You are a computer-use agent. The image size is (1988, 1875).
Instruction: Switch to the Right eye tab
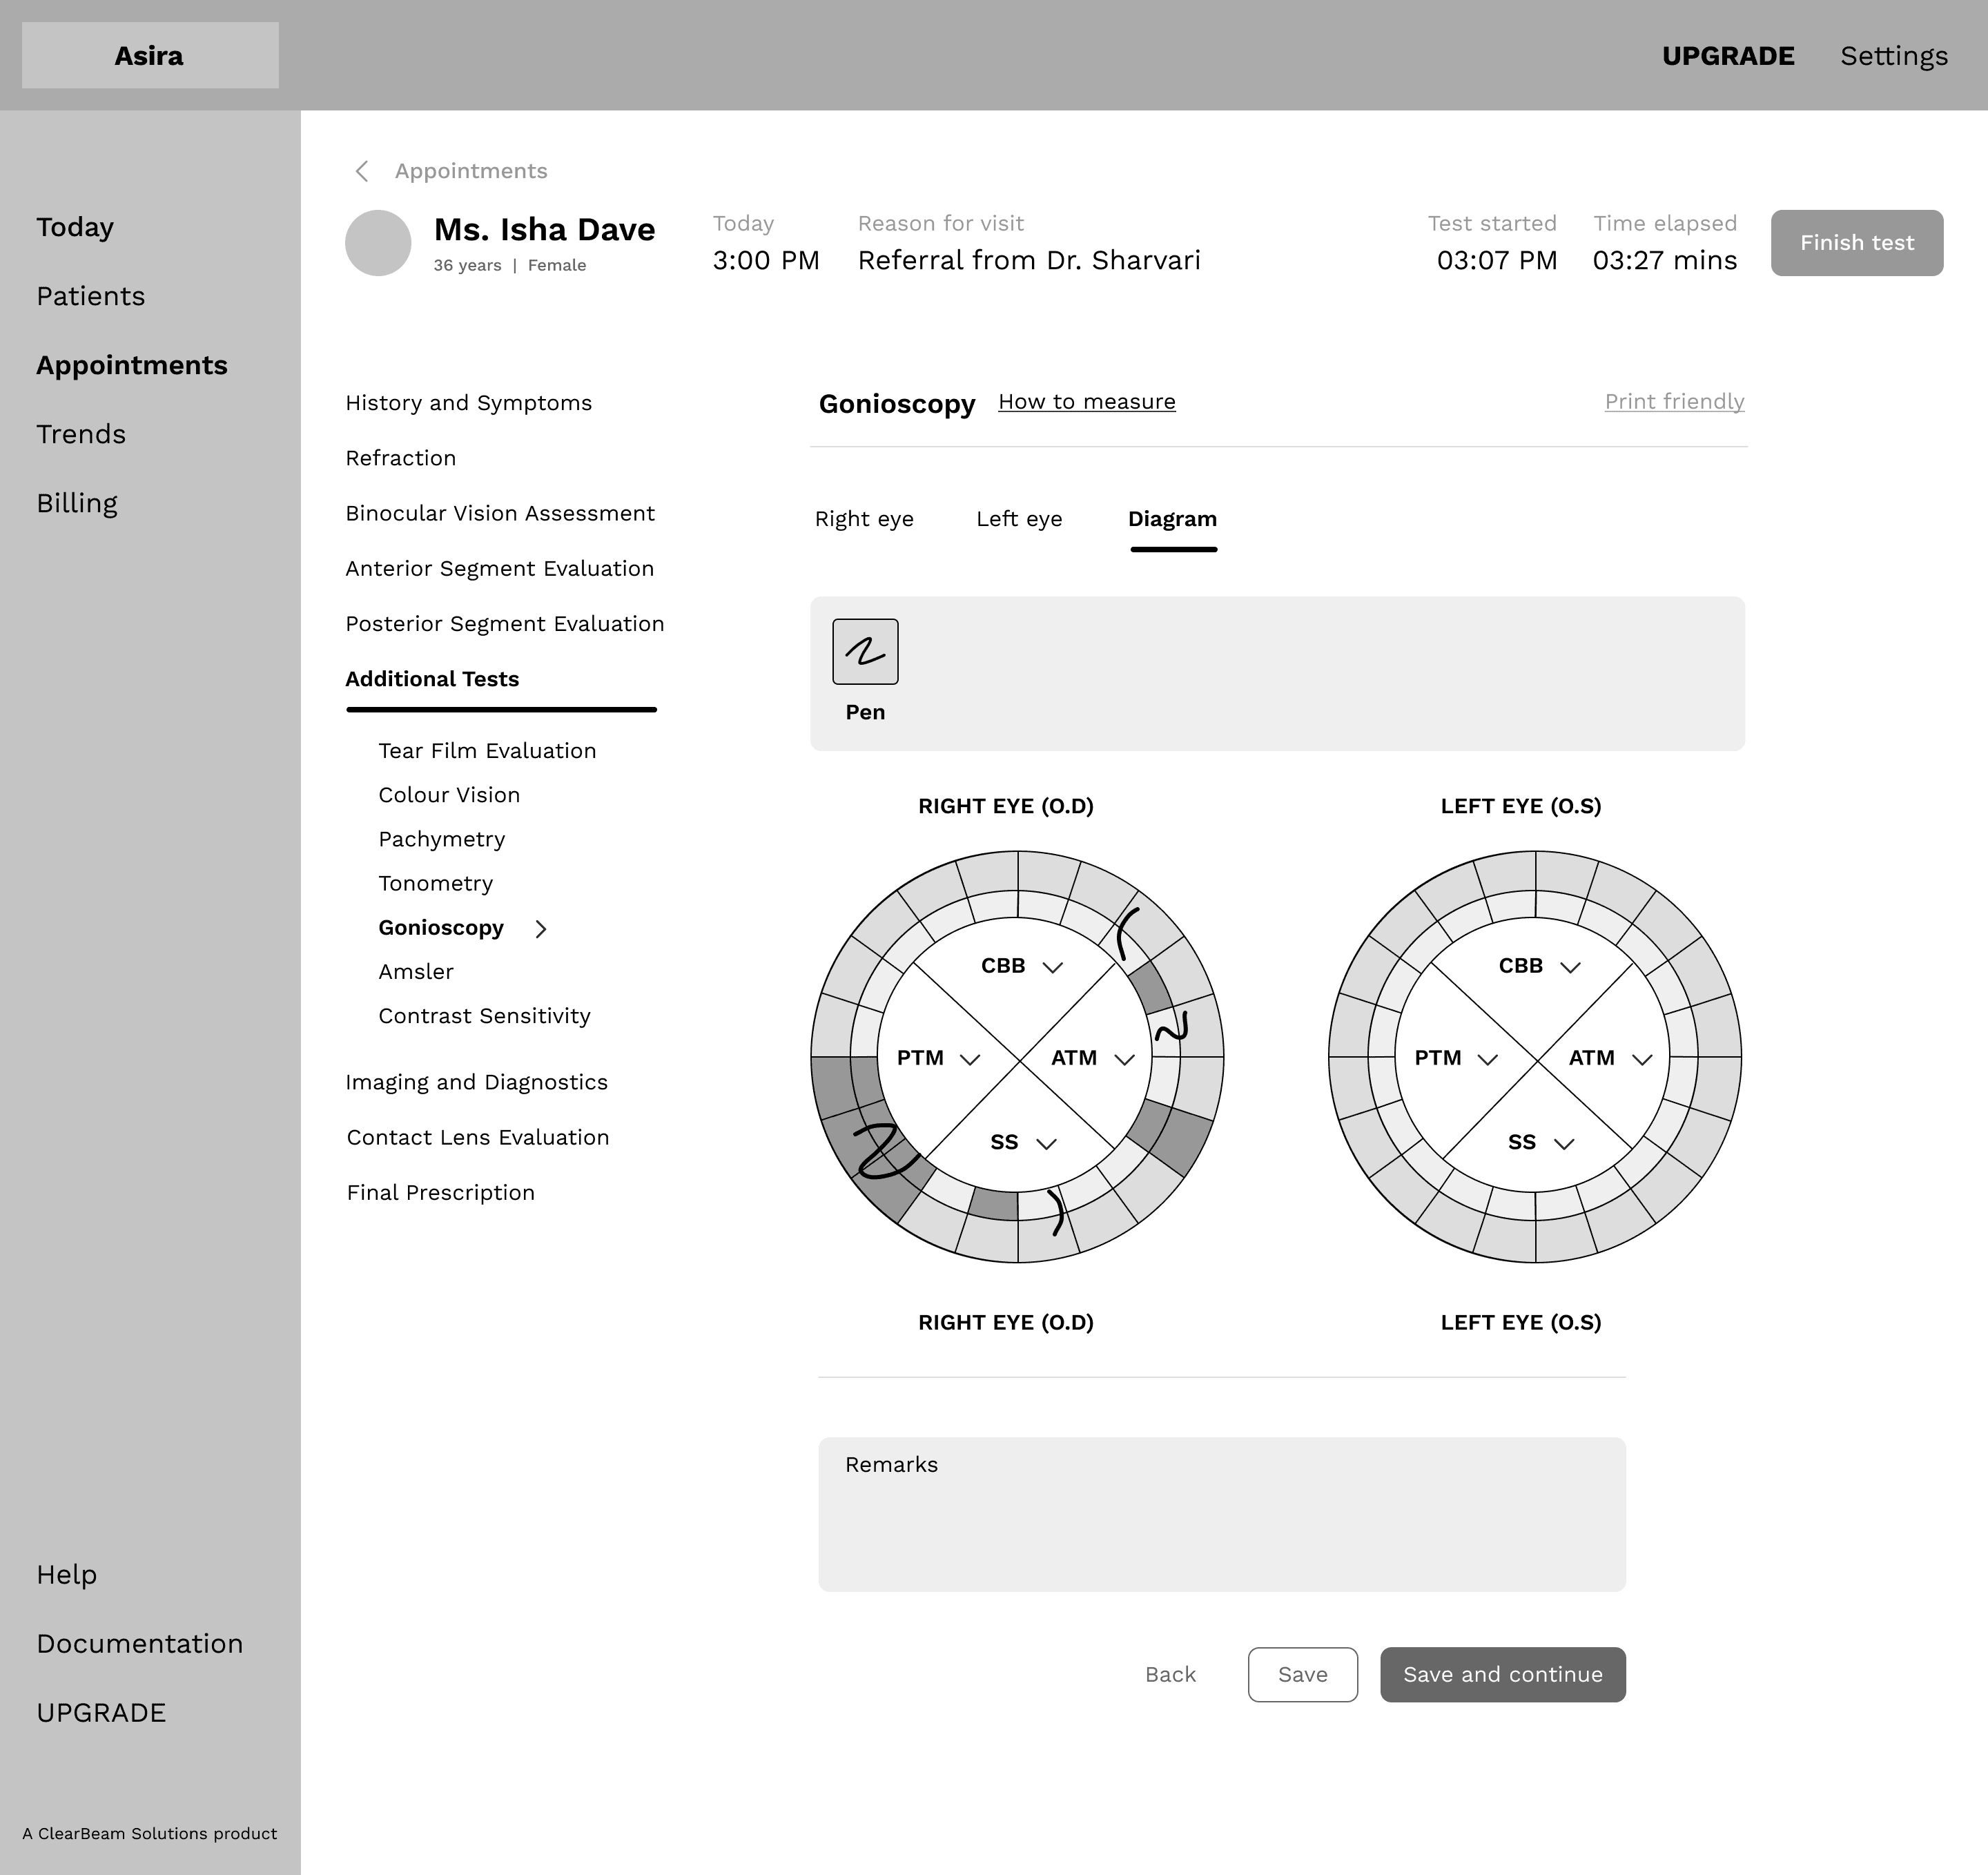[864, 519]
